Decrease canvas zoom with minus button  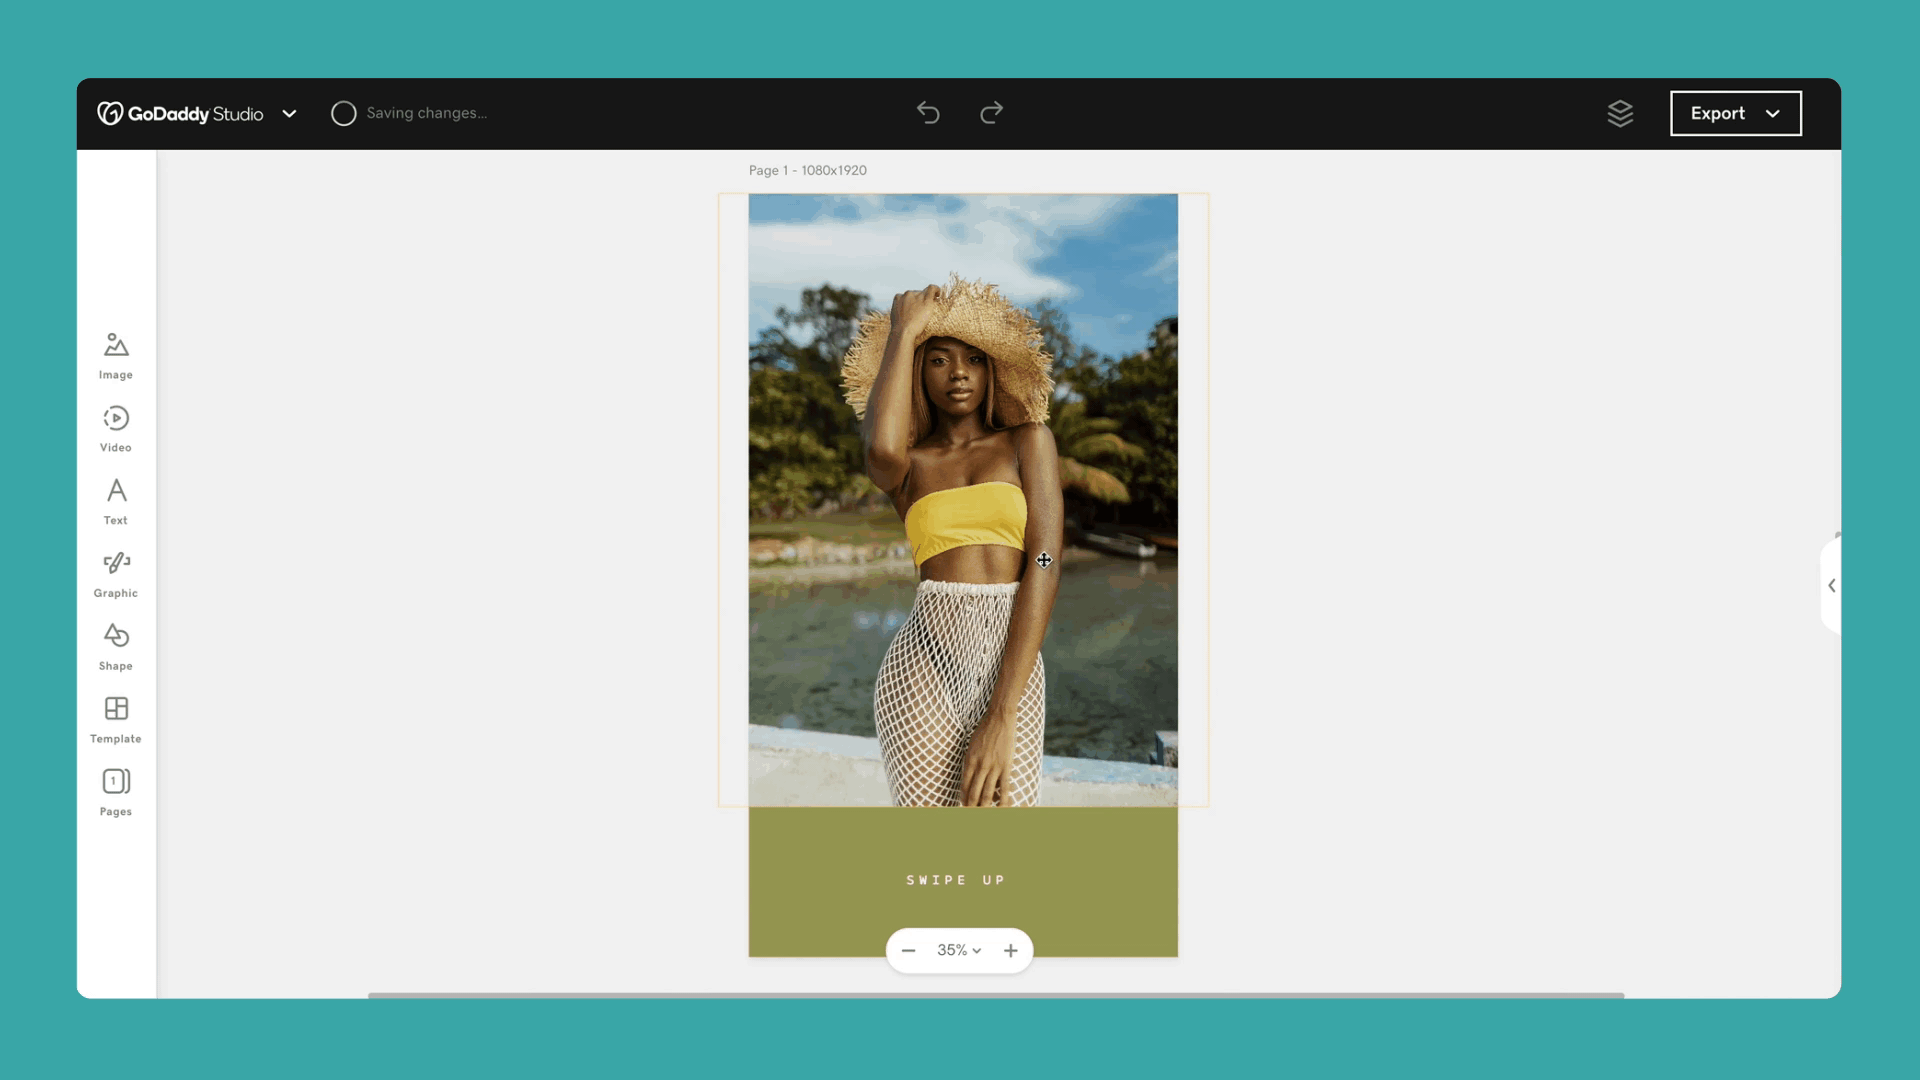(909, 949)
